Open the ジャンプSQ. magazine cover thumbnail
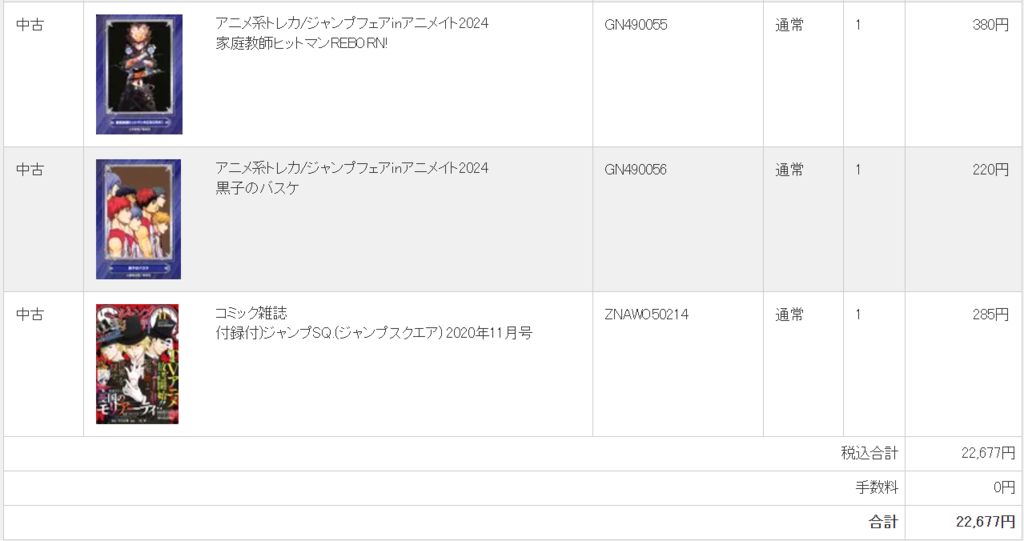This screenshot has height=541, width=1024. click(x=137, y=364)
